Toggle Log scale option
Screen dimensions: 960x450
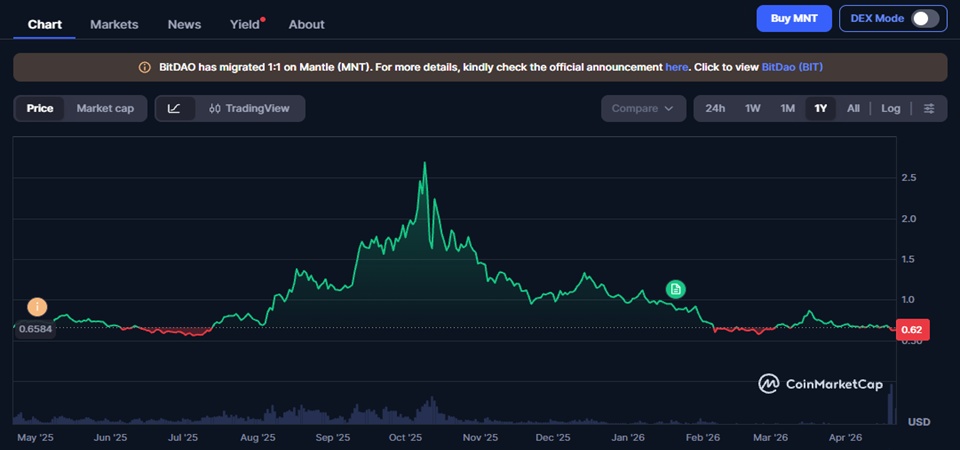pos(891,108)
